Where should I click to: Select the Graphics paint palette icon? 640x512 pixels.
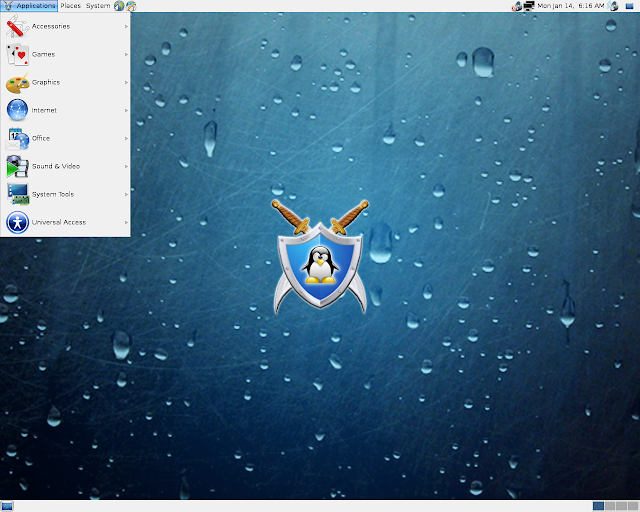(17, 82)
